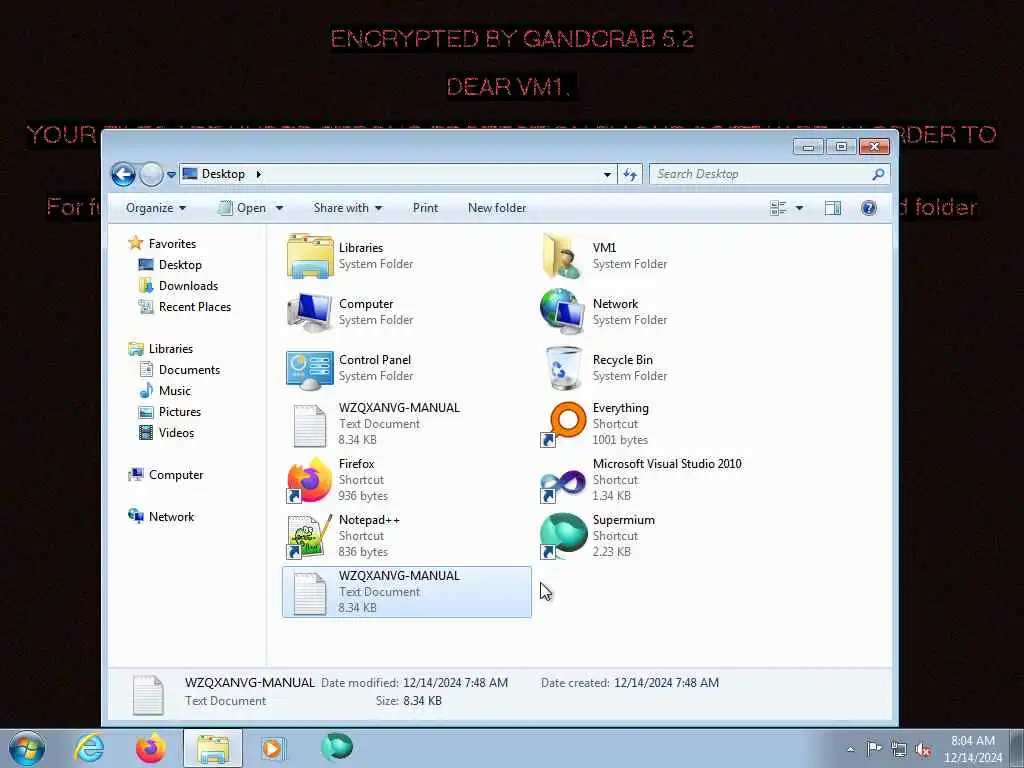Expand the Open button dropdown arrow
This screenshot has height=768, width=1024.
pyautogui.click(x=280, y=208)
